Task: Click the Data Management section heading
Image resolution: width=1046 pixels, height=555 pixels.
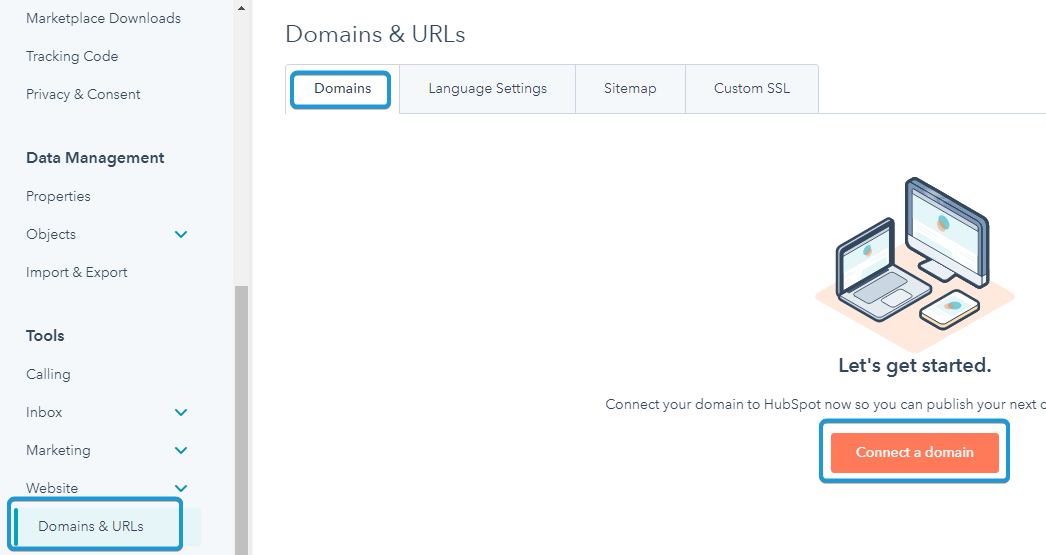Action: [x=95, y=158]
